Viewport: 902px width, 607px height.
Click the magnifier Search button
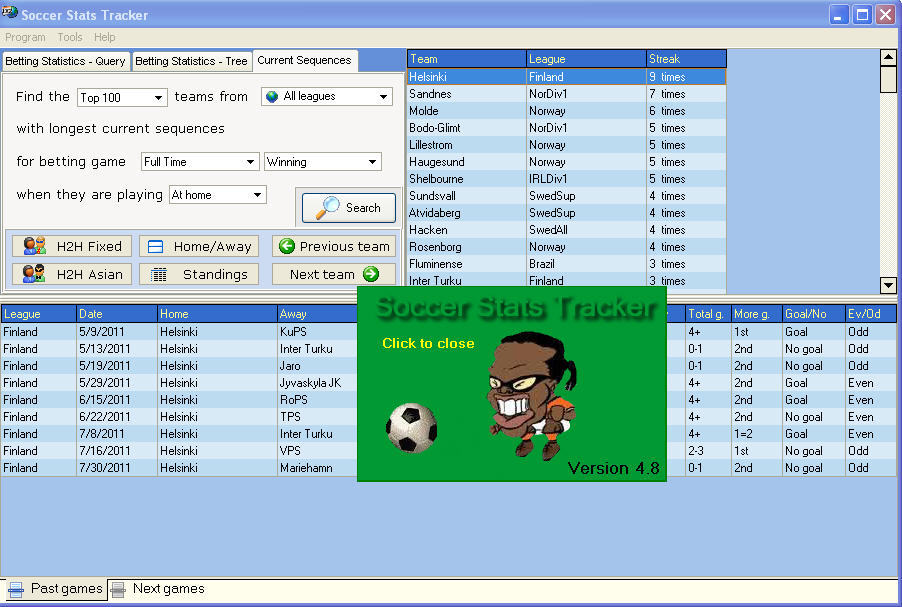[x=348, y=208]
